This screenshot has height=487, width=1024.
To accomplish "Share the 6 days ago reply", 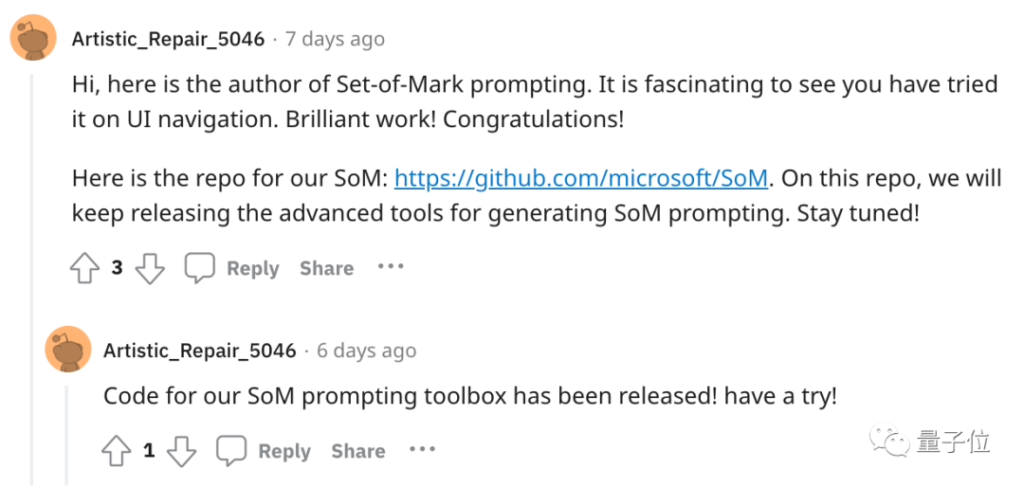I will 358,451.
